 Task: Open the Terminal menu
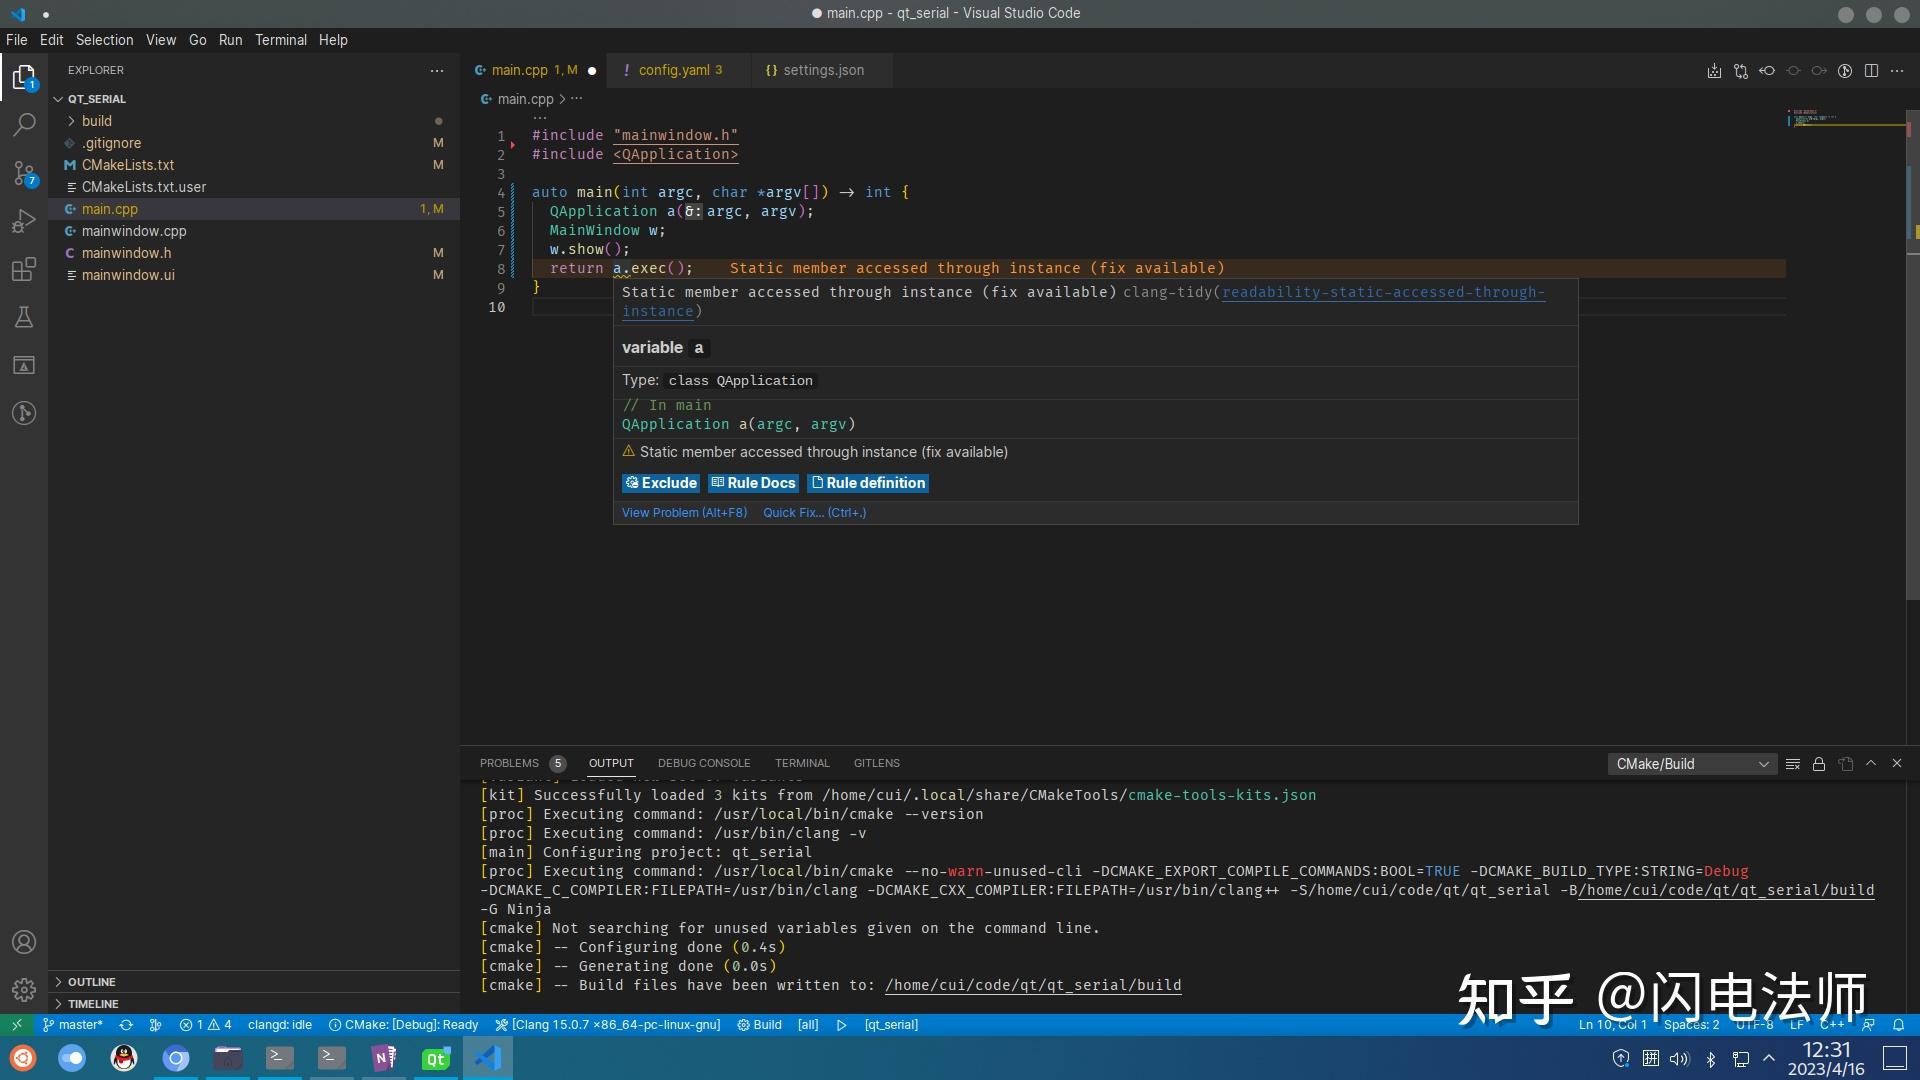coord(281,40)
